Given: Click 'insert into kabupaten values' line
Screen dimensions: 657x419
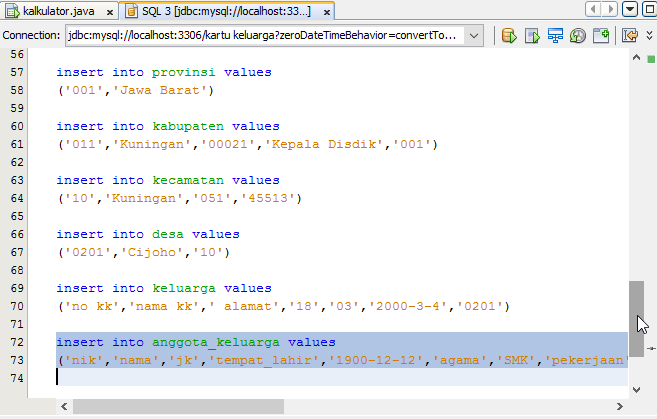Looking at the screenshot, I should click(168, 126).
